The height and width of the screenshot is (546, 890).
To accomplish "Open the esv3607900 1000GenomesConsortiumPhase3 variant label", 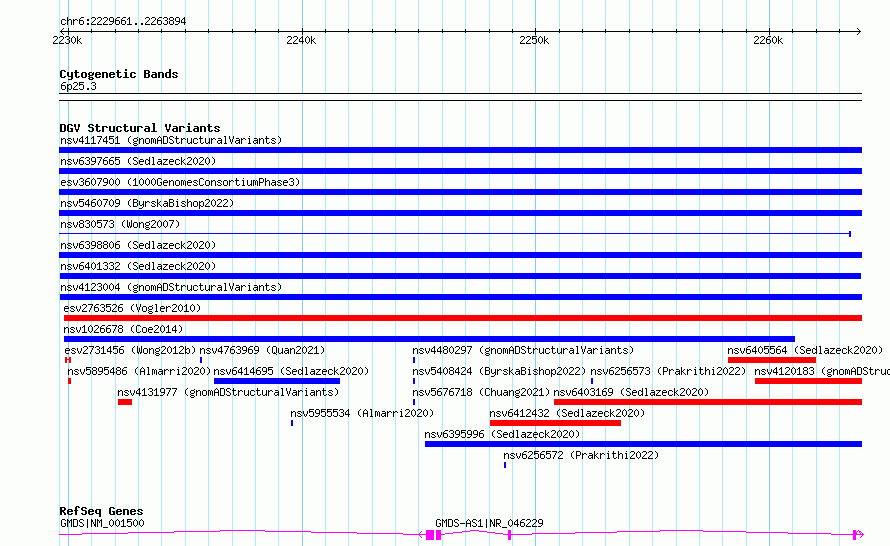I will click(x=180, y=182).
